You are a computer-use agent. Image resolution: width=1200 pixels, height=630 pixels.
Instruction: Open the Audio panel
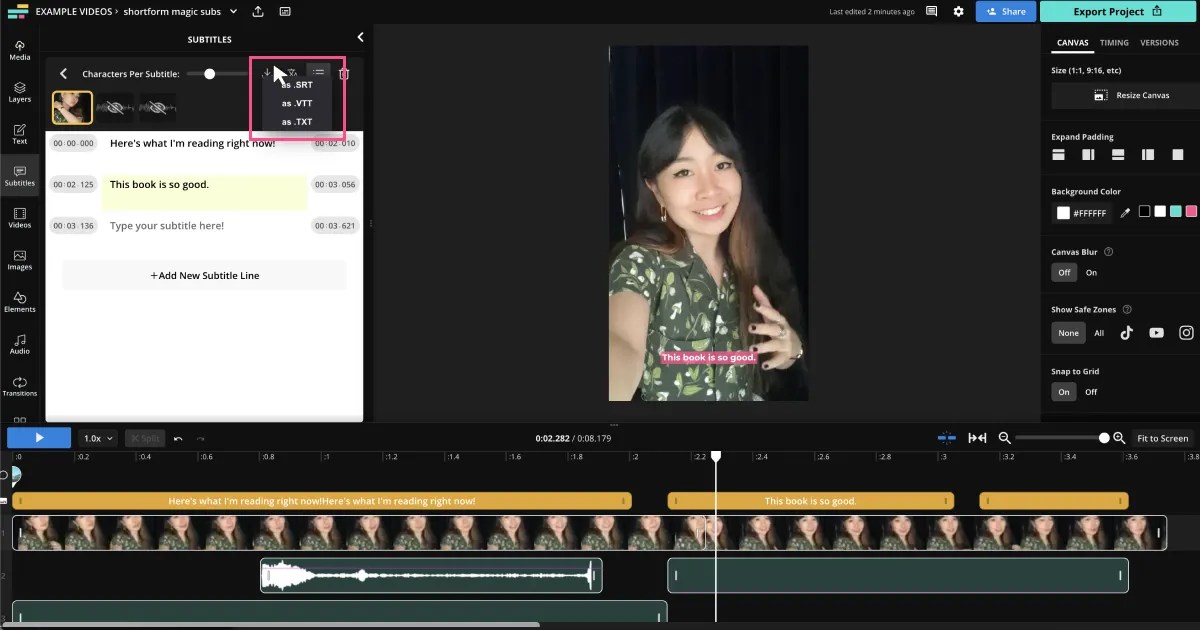click(x=19, y=344)
